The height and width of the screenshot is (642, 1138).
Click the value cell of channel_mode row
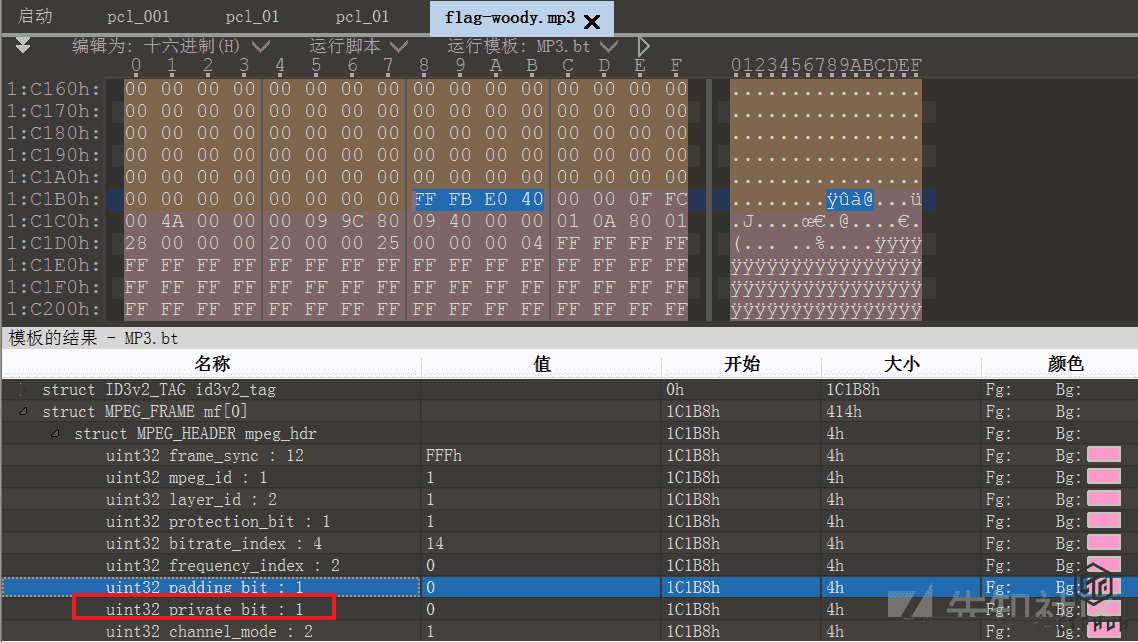pyautogui.click(x=540, y=631)
